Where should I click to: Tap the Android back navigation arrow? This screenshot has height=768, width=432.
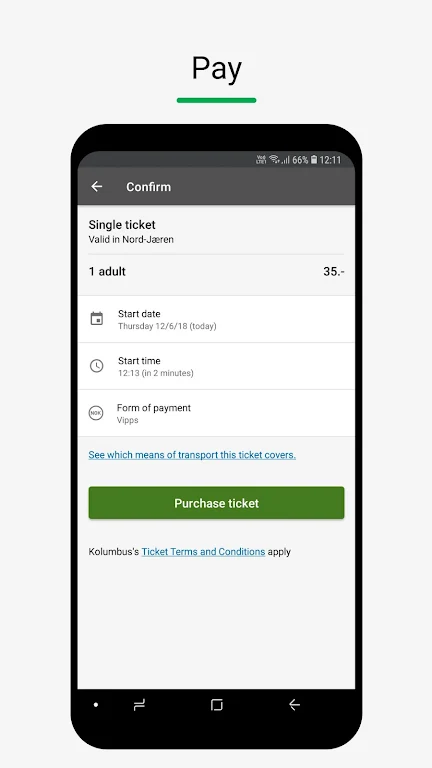294,705
